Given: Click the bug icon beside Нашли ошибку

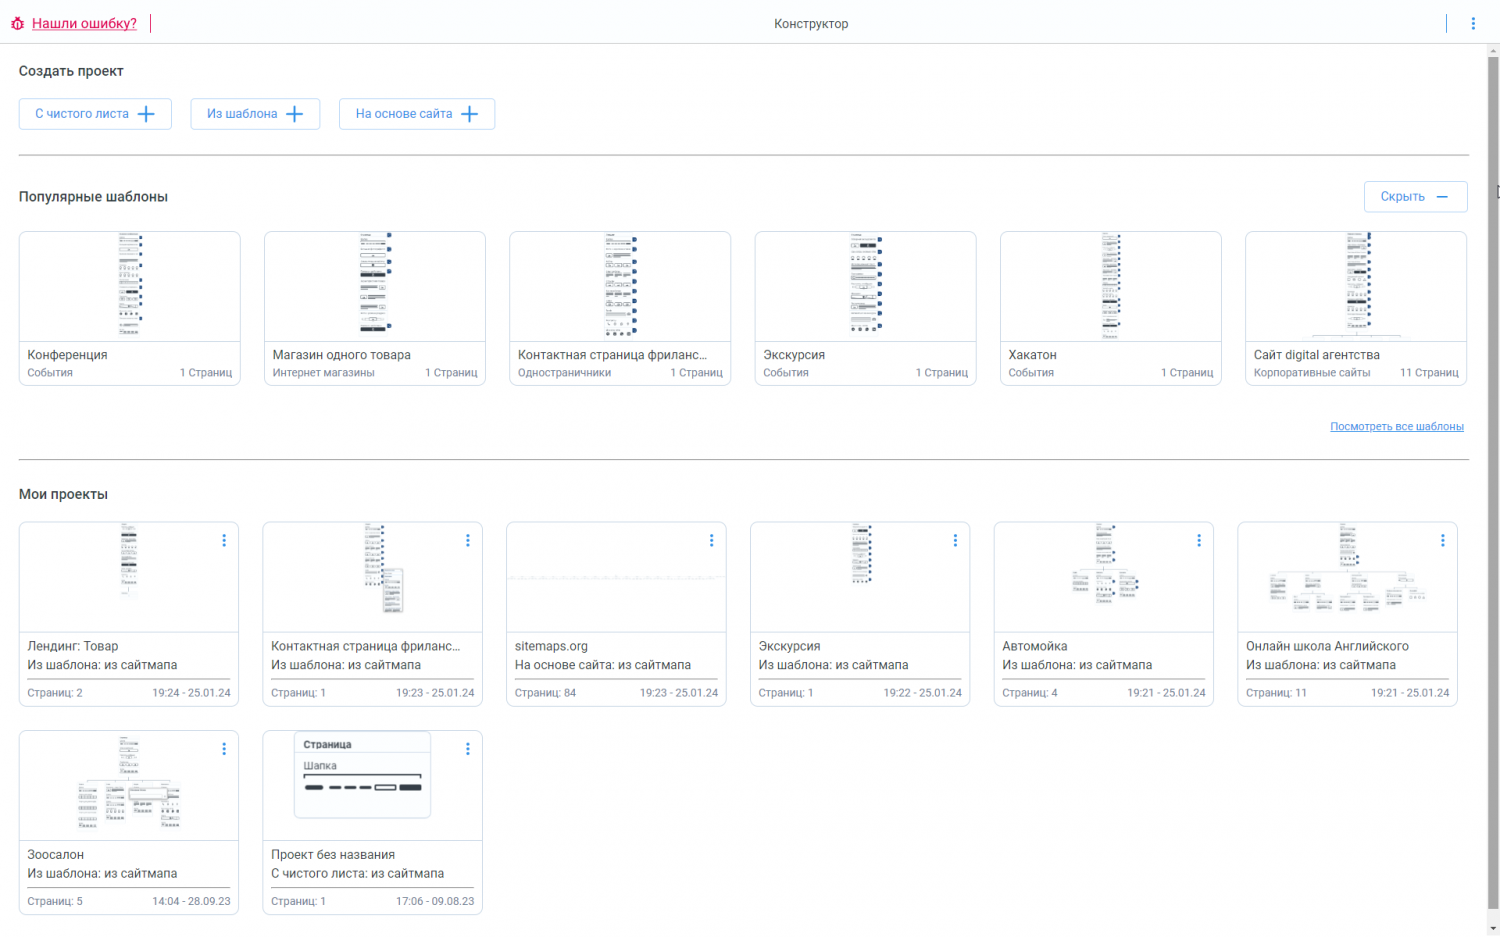Looking at the screenshot, I should (x=17, y=23).
